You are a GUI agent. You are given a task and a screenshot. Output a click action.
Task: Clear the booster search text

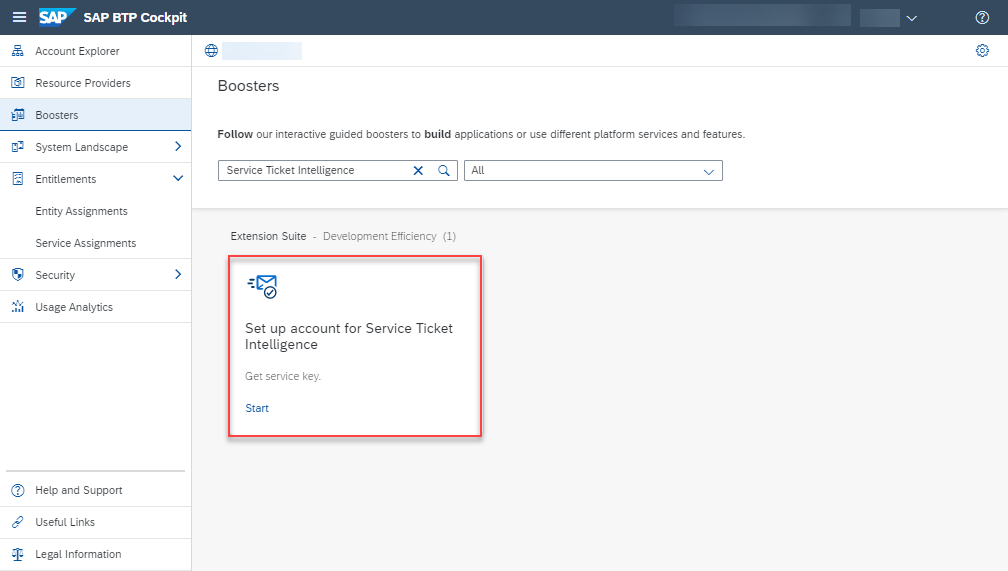(418, 170)
